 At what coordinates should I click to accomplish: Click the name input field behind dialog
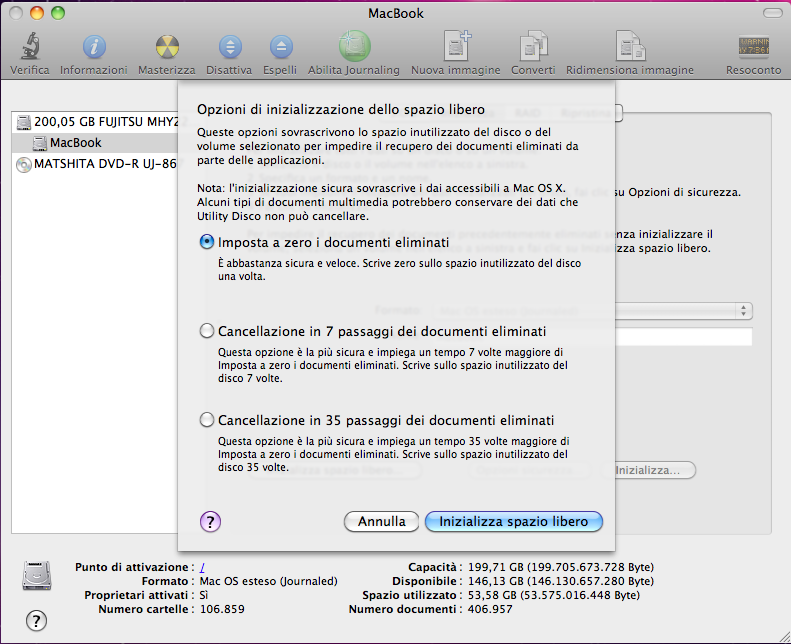683,336
